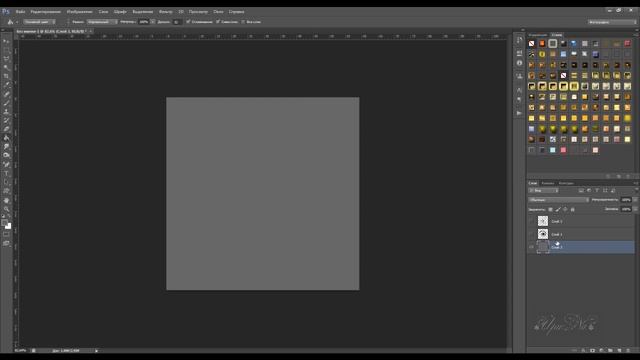Open the Actions panel play icon

tap(519, 113)
